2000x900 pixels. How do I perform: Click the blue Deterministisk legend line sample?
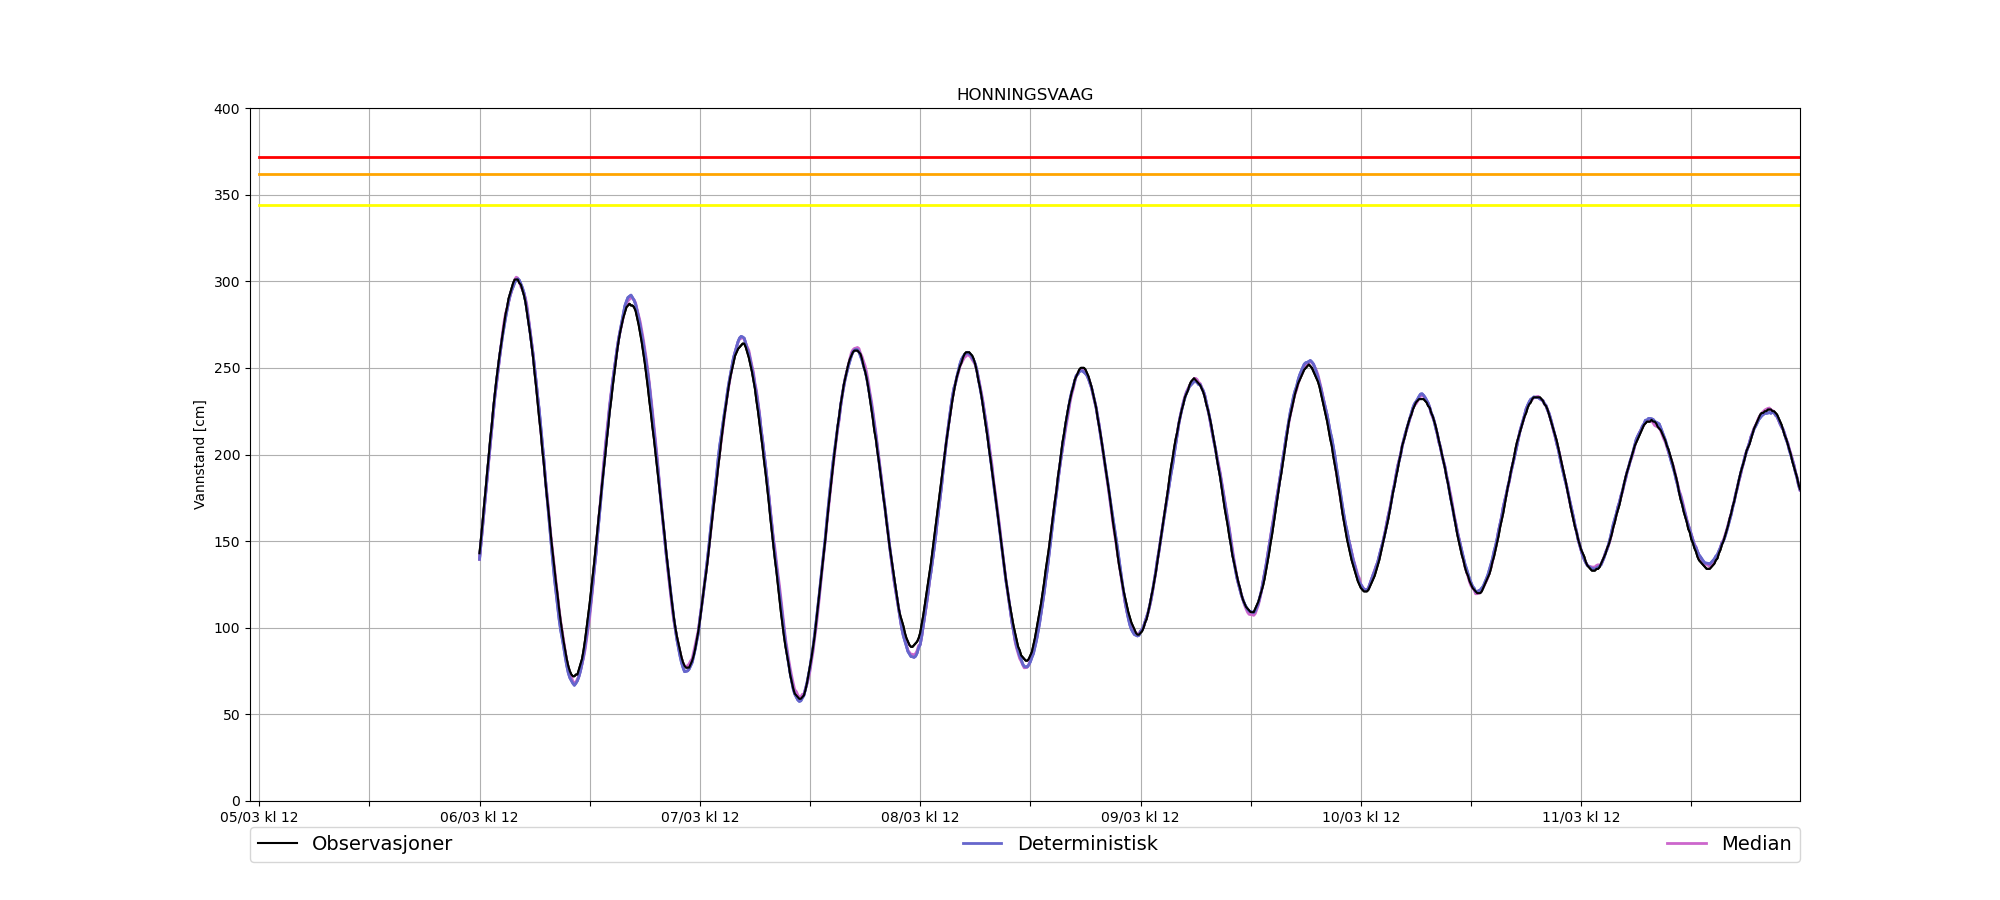point(982,844)
